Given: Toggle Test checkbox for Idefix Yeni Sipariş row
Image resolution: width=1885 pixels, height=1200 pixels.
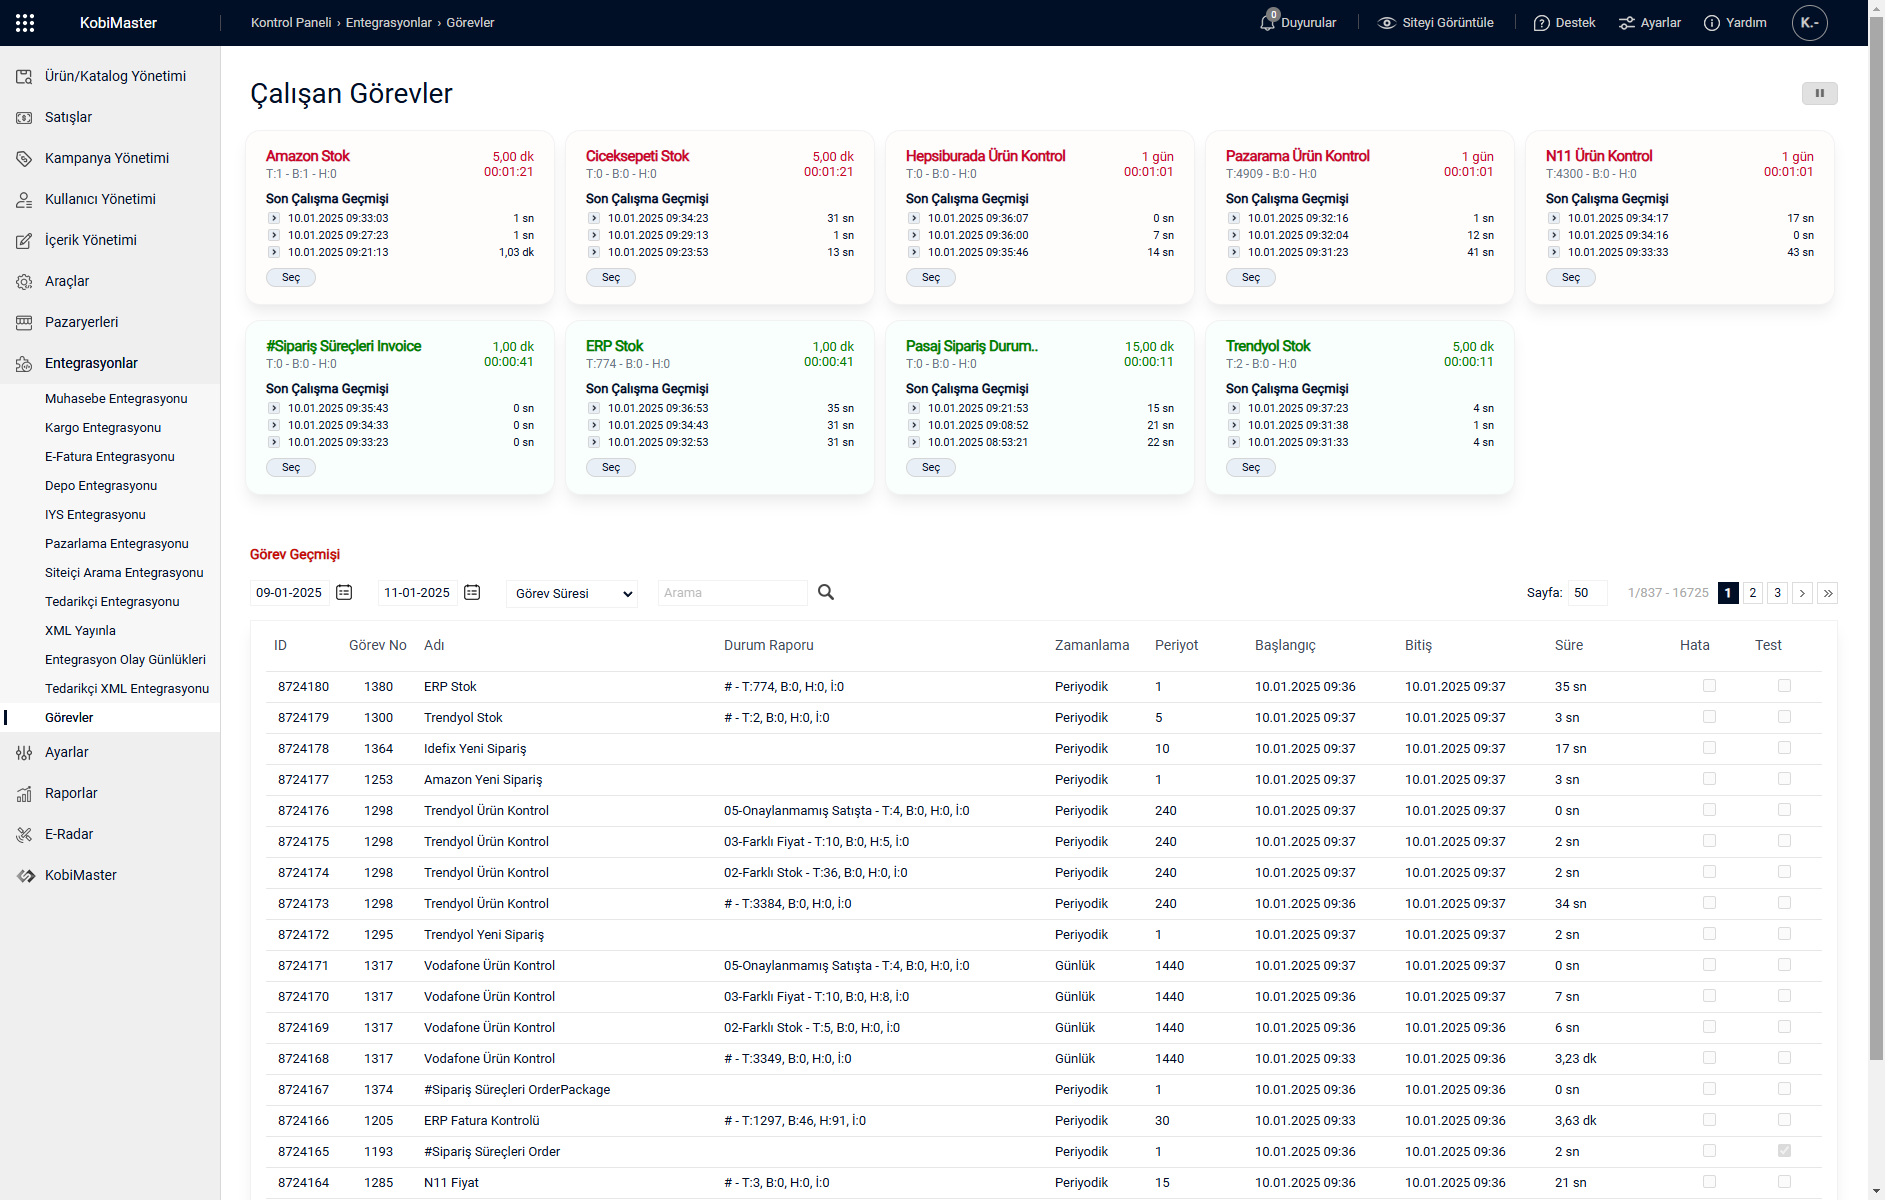Looking at the screenshot, I should [1784, 748].
